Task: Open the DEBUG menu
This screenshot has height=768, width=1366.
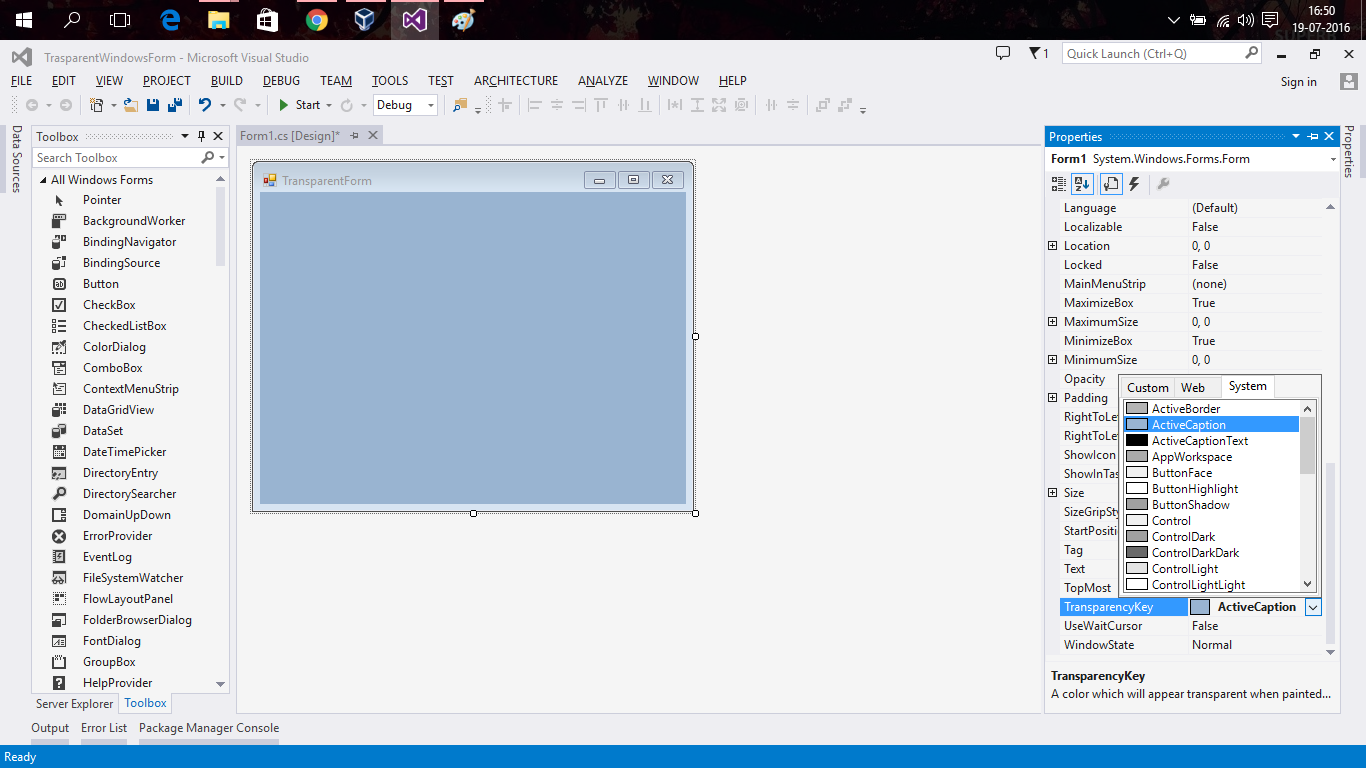Action: tap(281, 81)
